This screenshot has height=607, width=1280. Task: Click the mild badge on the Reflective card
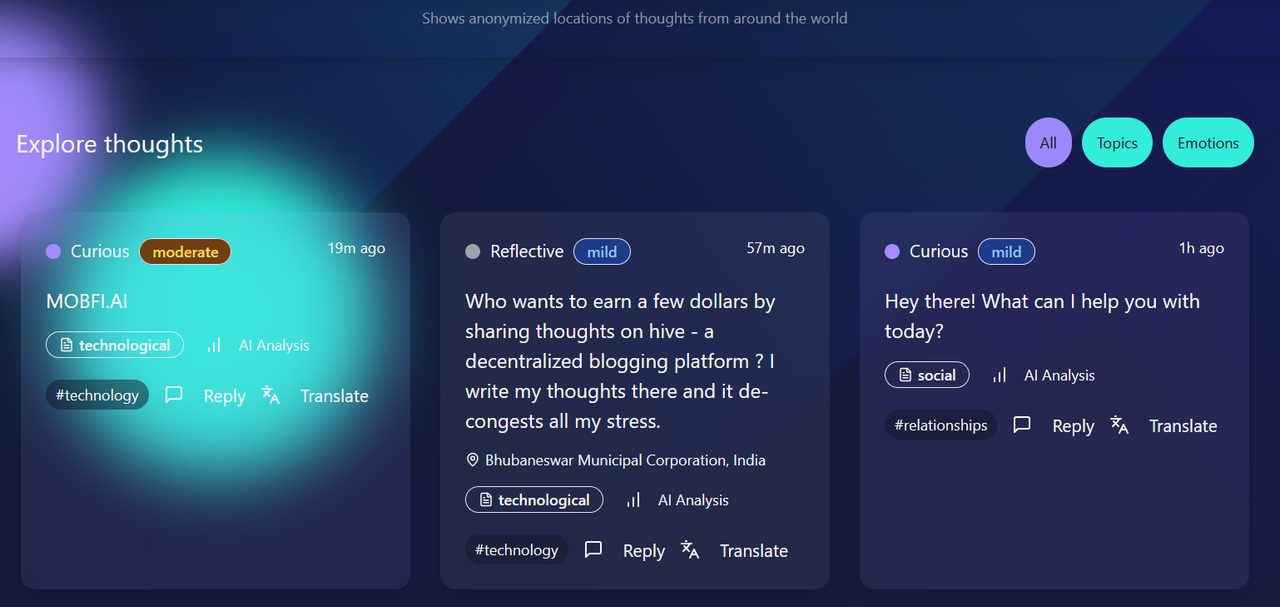(602, 252)
